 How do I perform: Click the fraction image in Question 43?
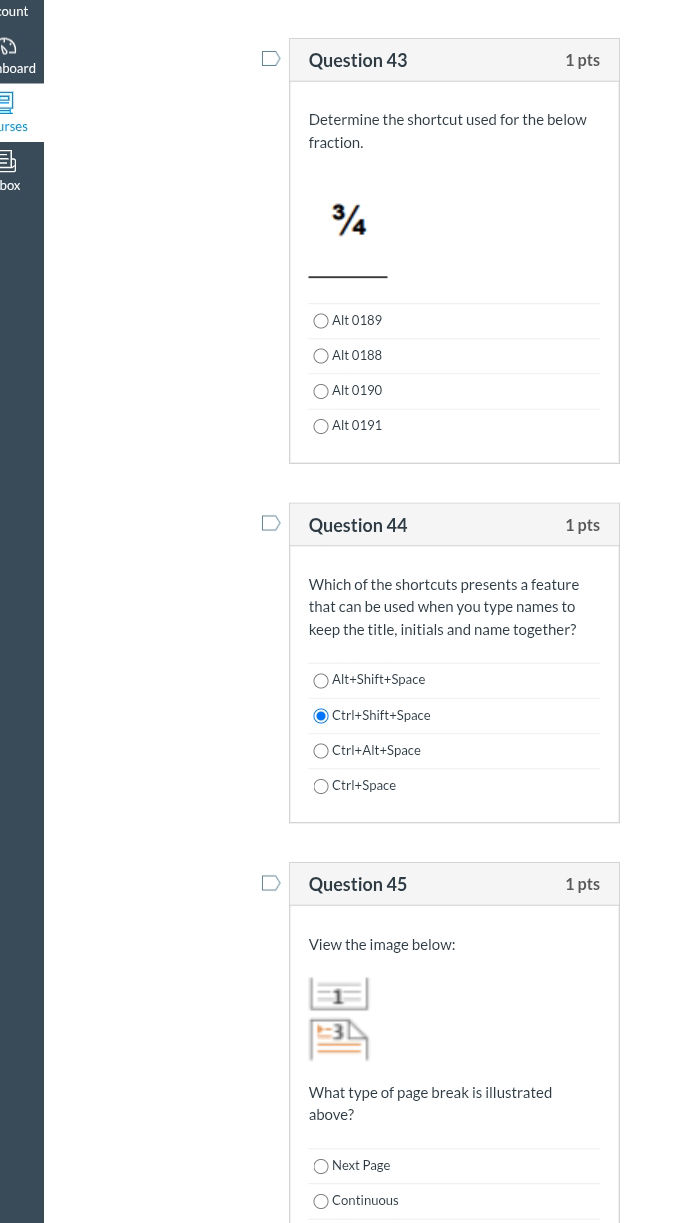point(347,218)
